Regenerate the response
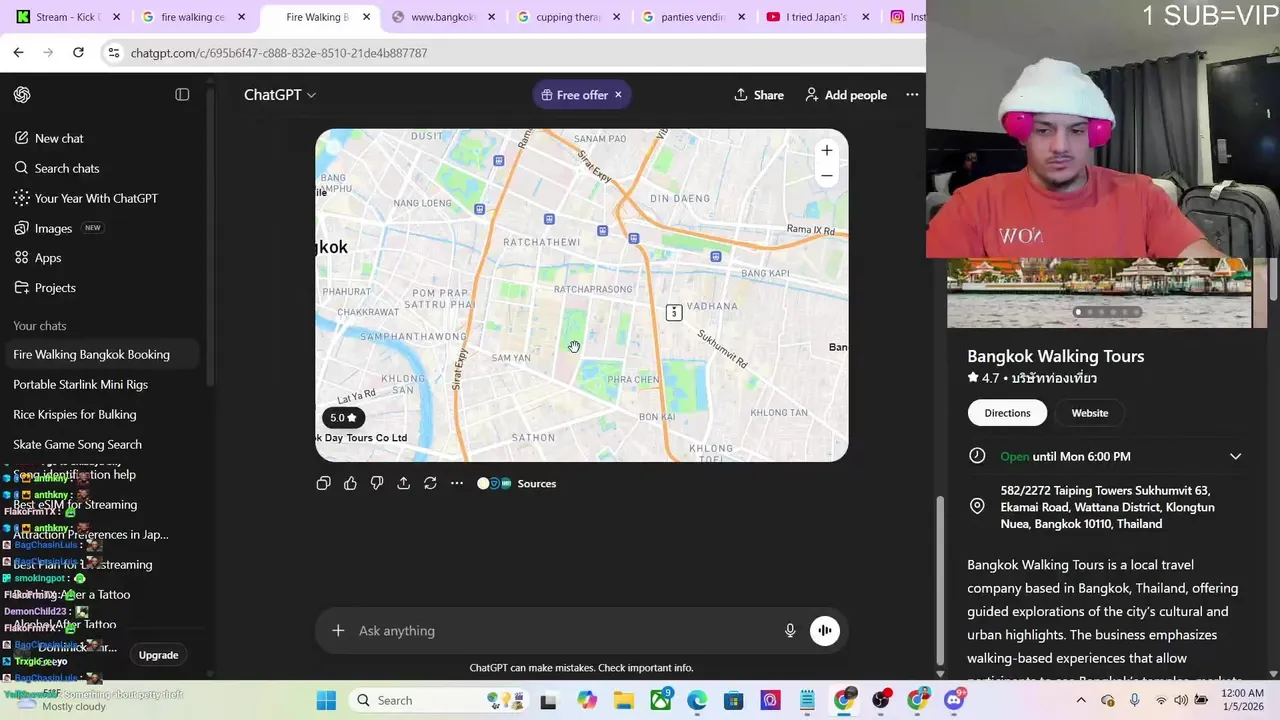1280x720 pixels. [430, 483]
